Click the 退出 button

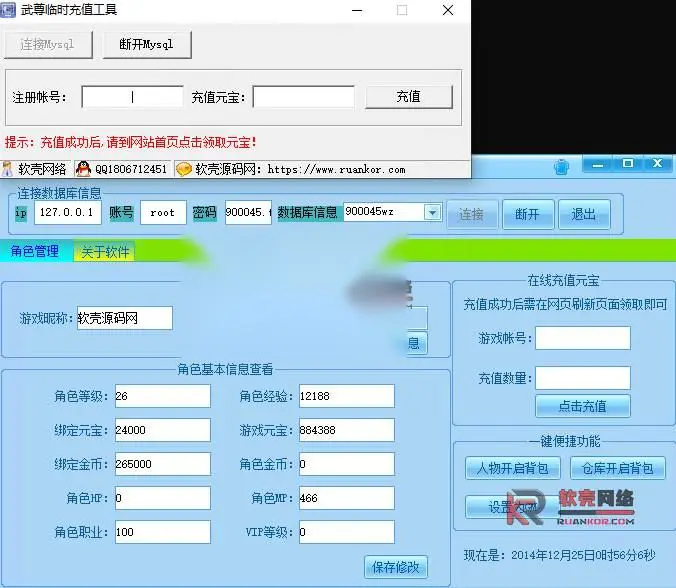[x=584, y=214]
